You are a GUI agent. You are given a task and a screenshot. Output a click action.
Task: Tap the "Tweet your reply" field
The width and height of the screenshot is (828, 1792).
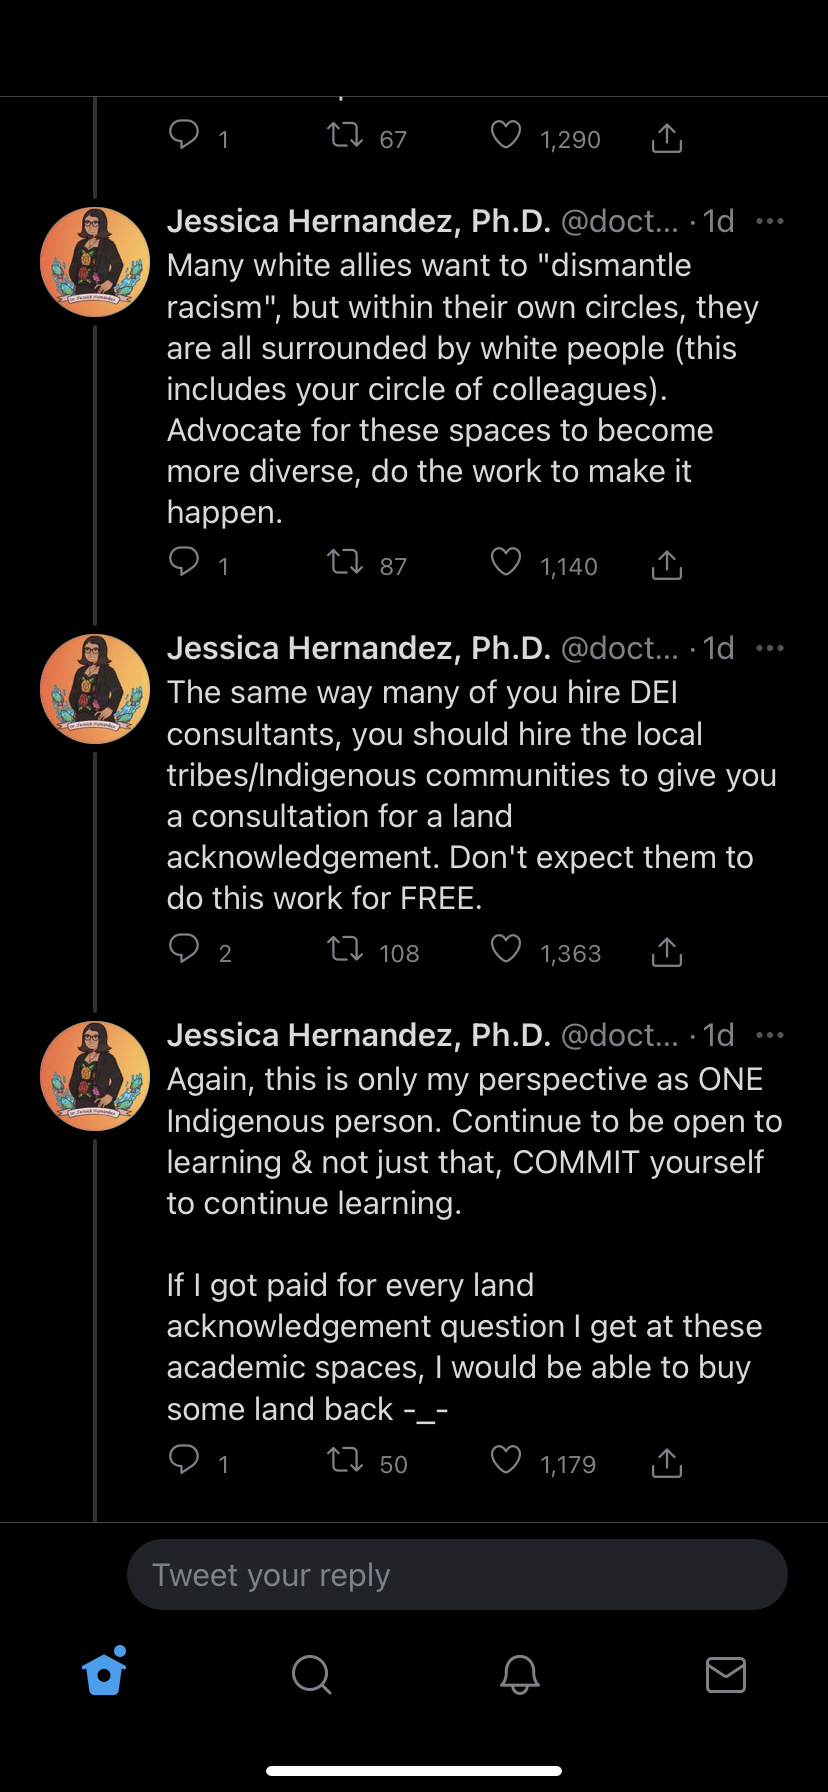pyautogui.click(x=457, y=1575)
